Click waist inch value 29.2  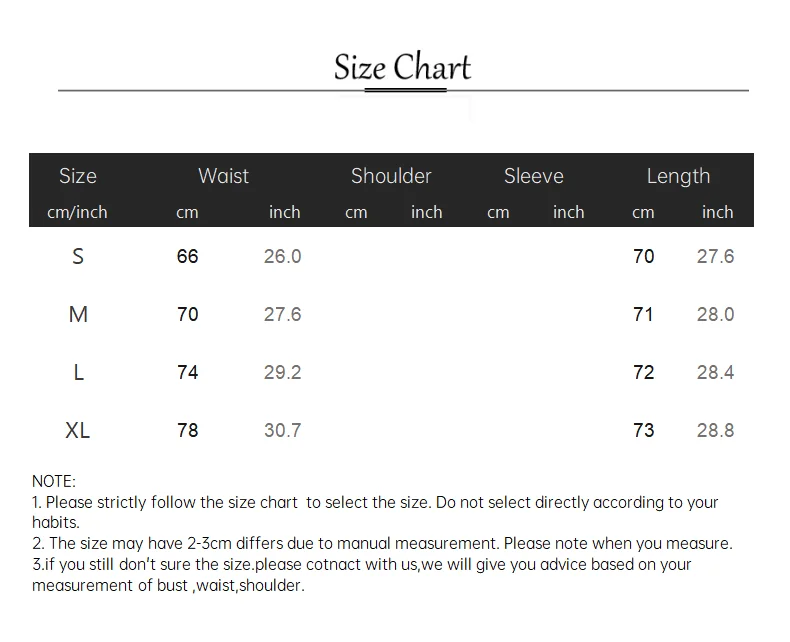click(282, 372)
